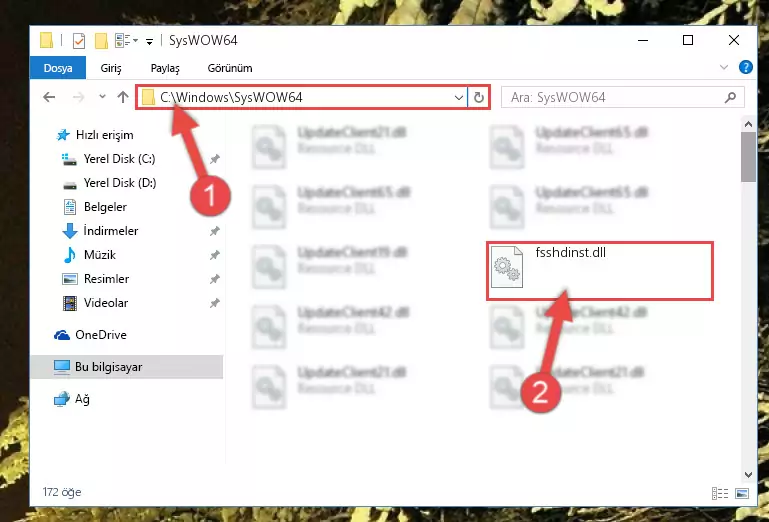Expand the ribbon with the chevron
This screenshot has width=769, height=522.
723,67
